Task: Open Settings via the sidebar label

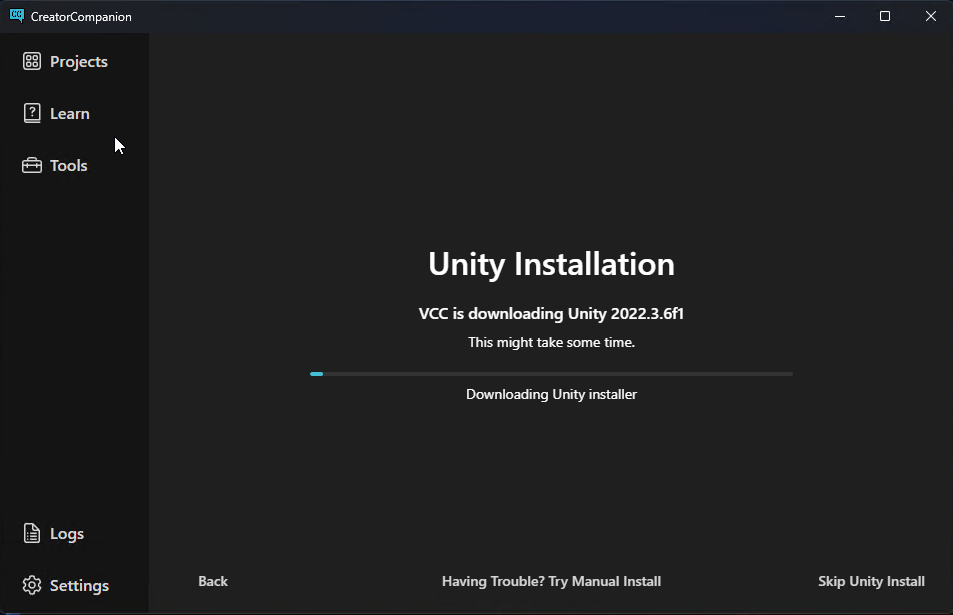Action: [79, 586]
